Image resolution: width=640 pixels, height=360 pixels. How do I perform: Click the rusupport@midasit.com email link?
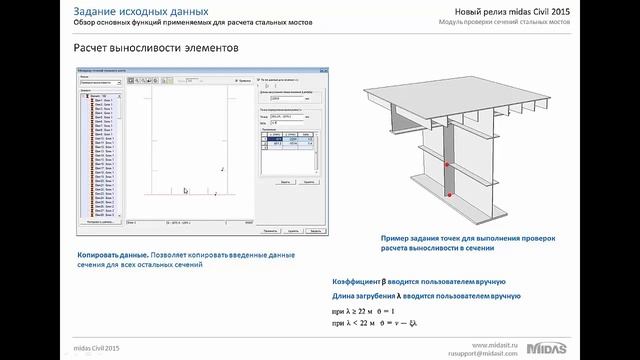483,353
